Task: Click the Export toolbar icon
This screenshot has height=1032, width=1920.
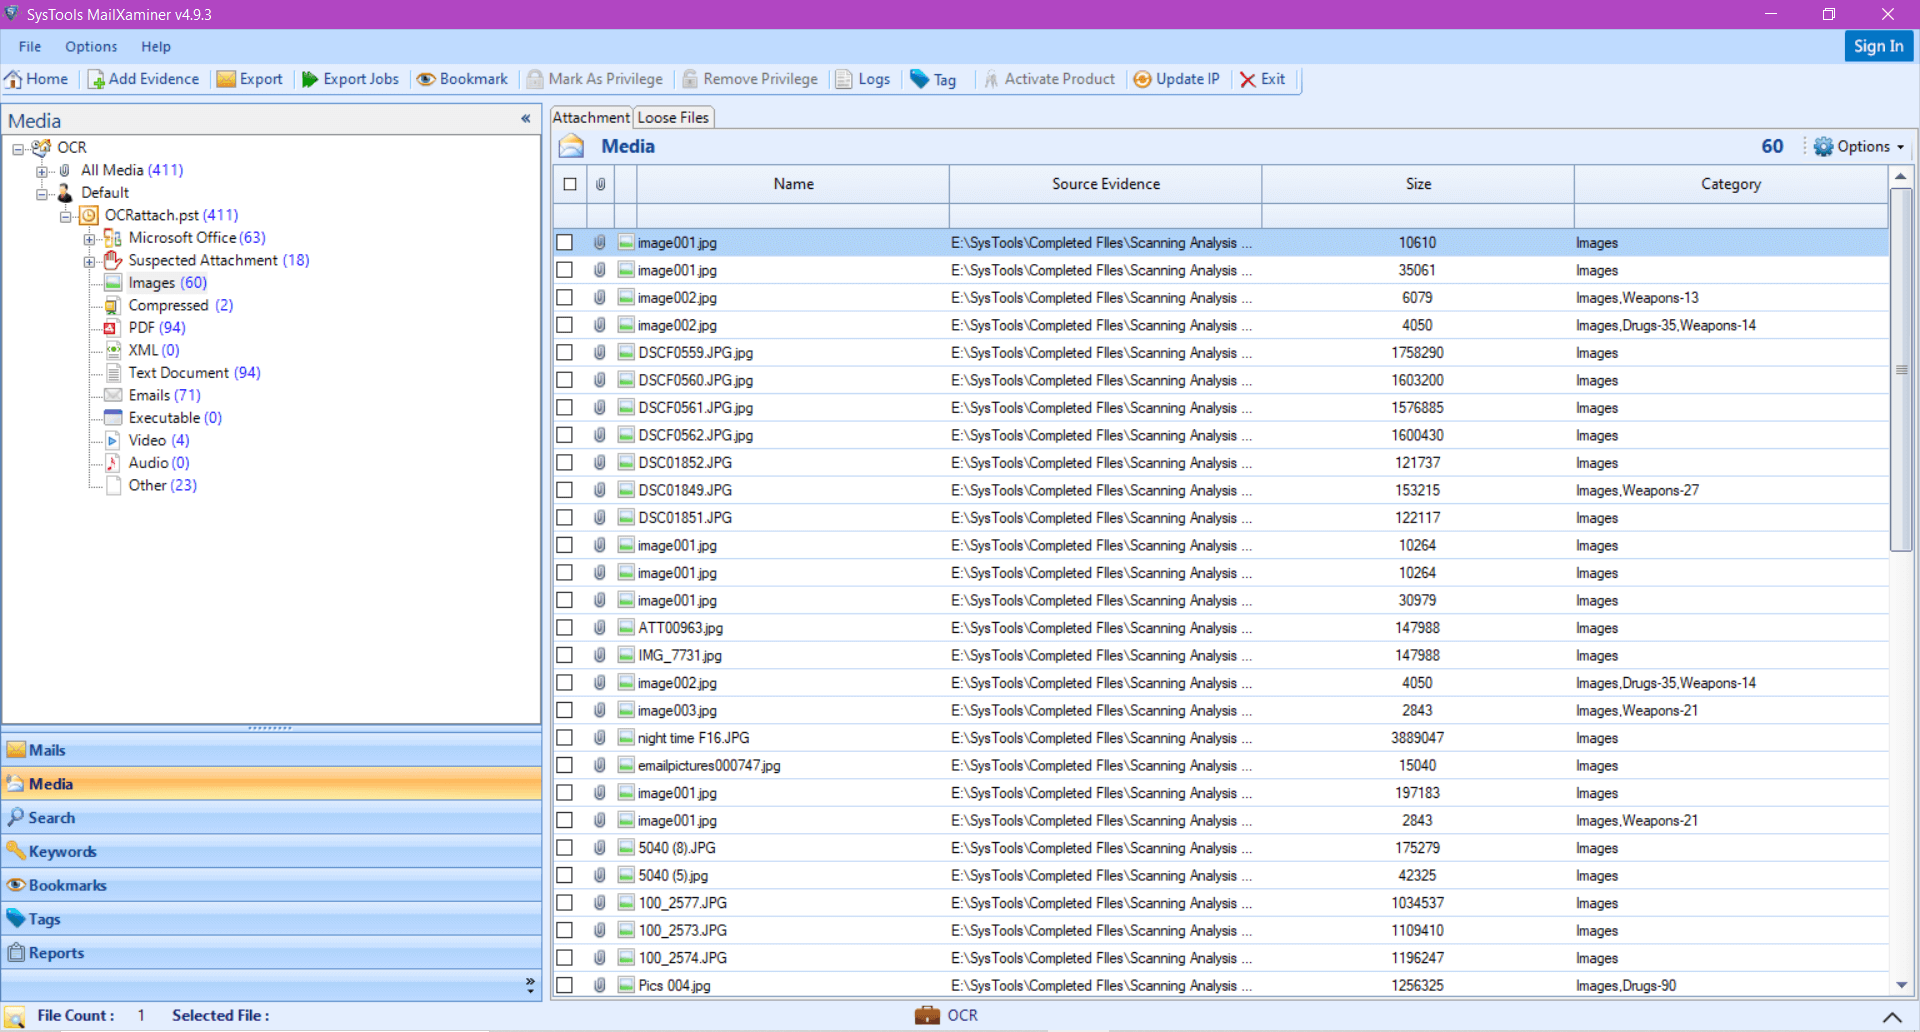Action: tap(250, 79)
